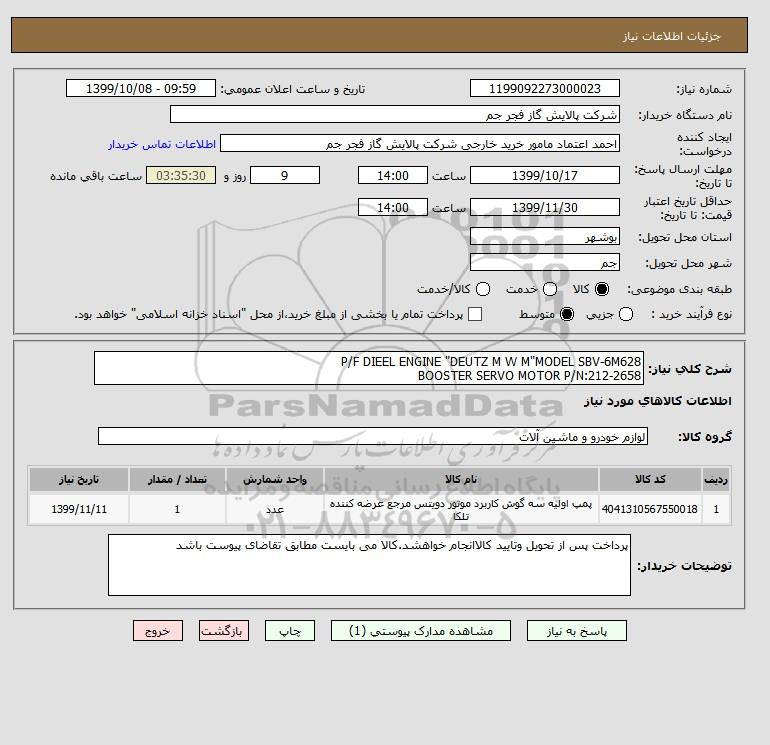Choose the متوسط purchase type radio
Screen dimensions: 770x745
(x=567, y=314)
